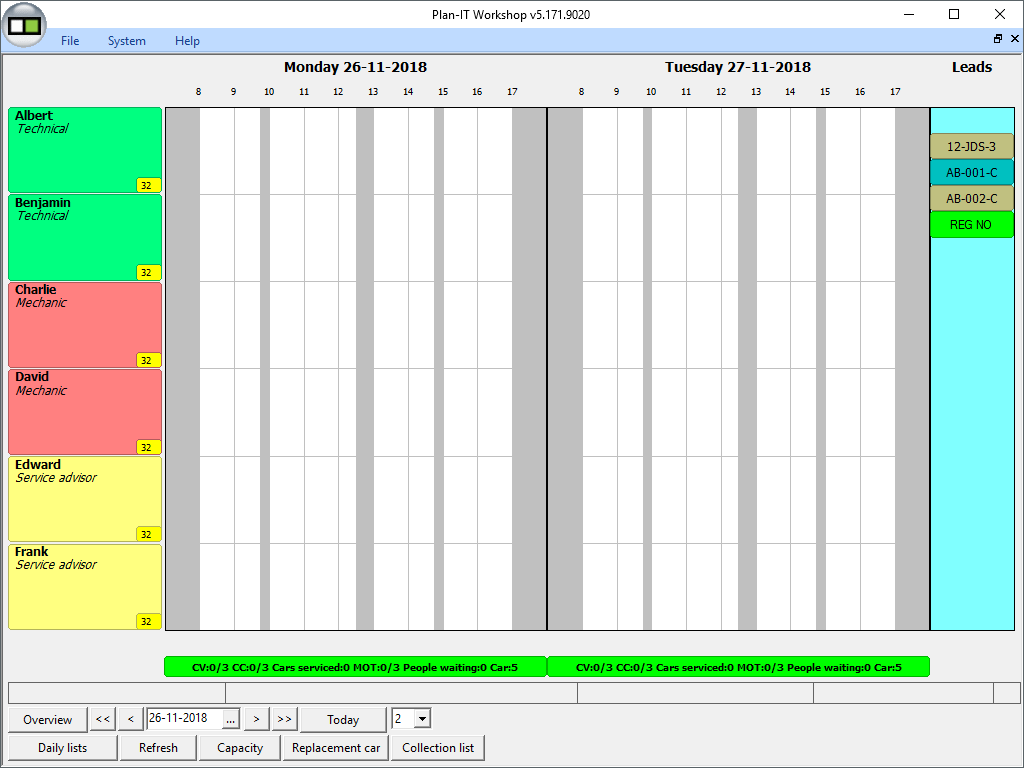Click the Plan-IT application logo icon
Image resolution: width=1024 pixels, height=768 pixels.
[x=26, y=25]
